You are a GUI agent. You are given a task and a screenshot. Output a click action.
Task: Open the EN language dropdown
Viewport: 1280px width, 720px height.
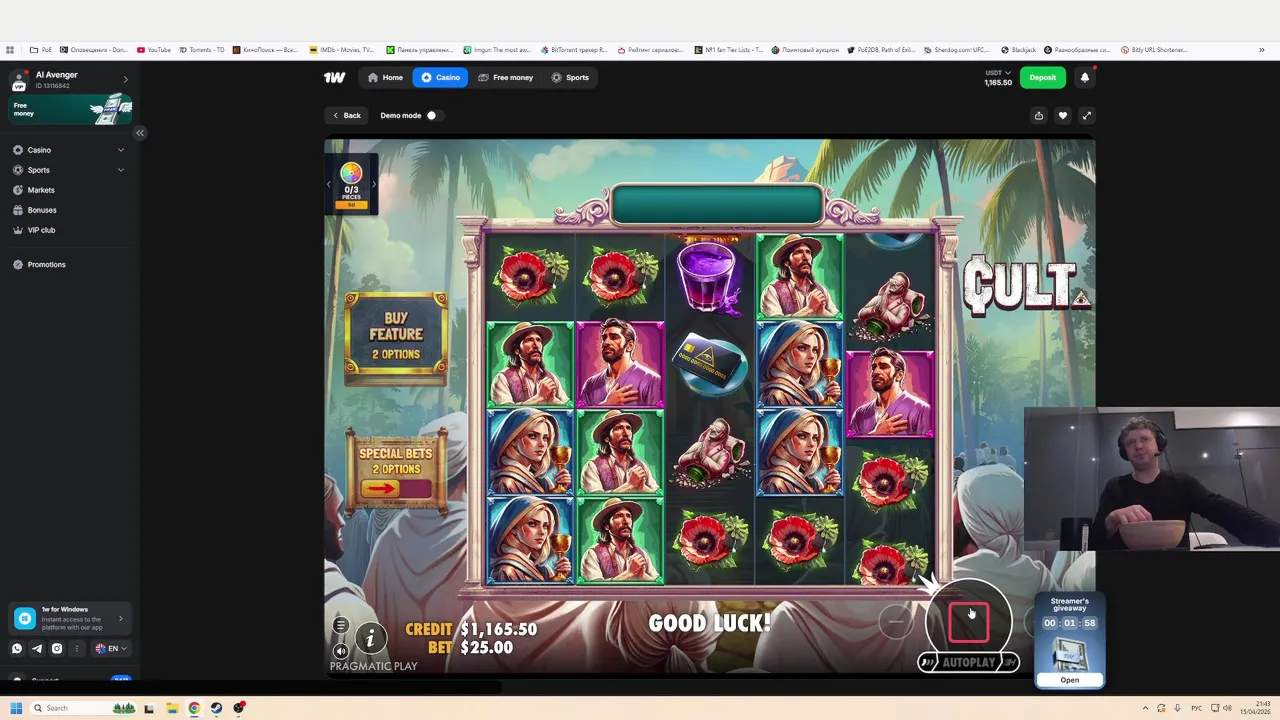110,648
